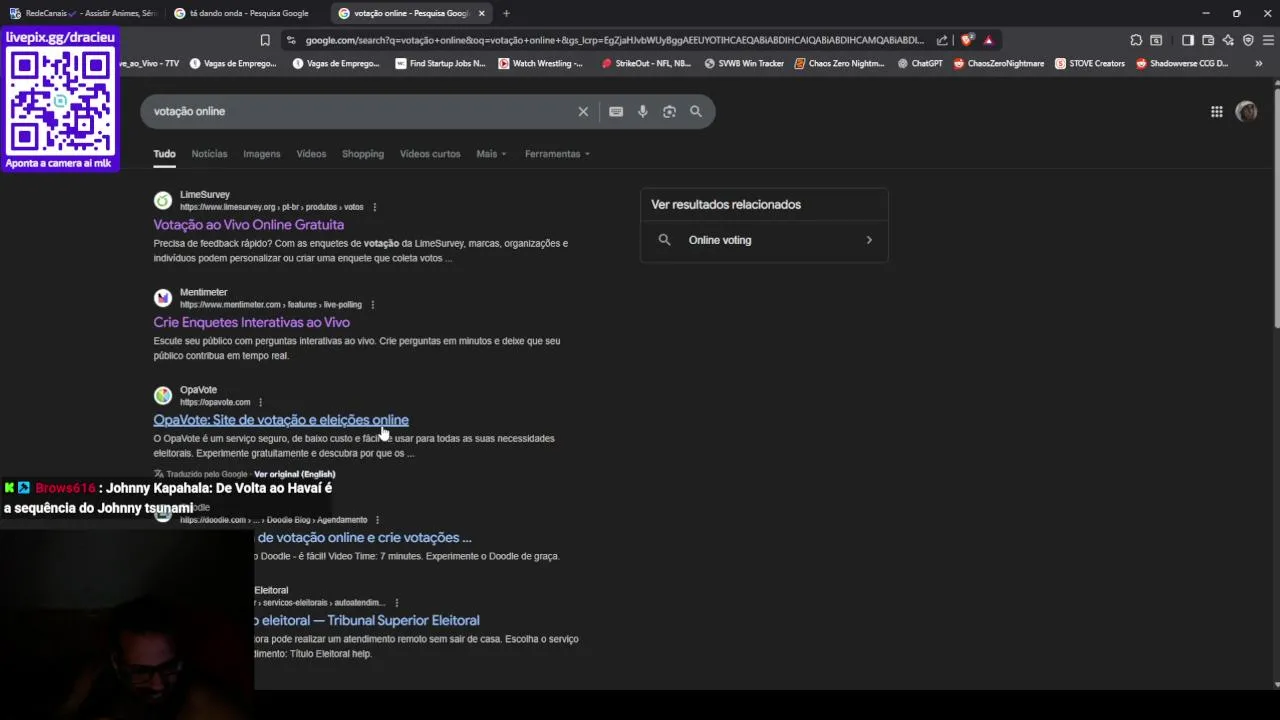Open 'Votação ao Vivo Online Gratuita' result
Image resolution: width=1280 pixels, height=720 pixels.
pyautogui.click(x=249, y=225)
